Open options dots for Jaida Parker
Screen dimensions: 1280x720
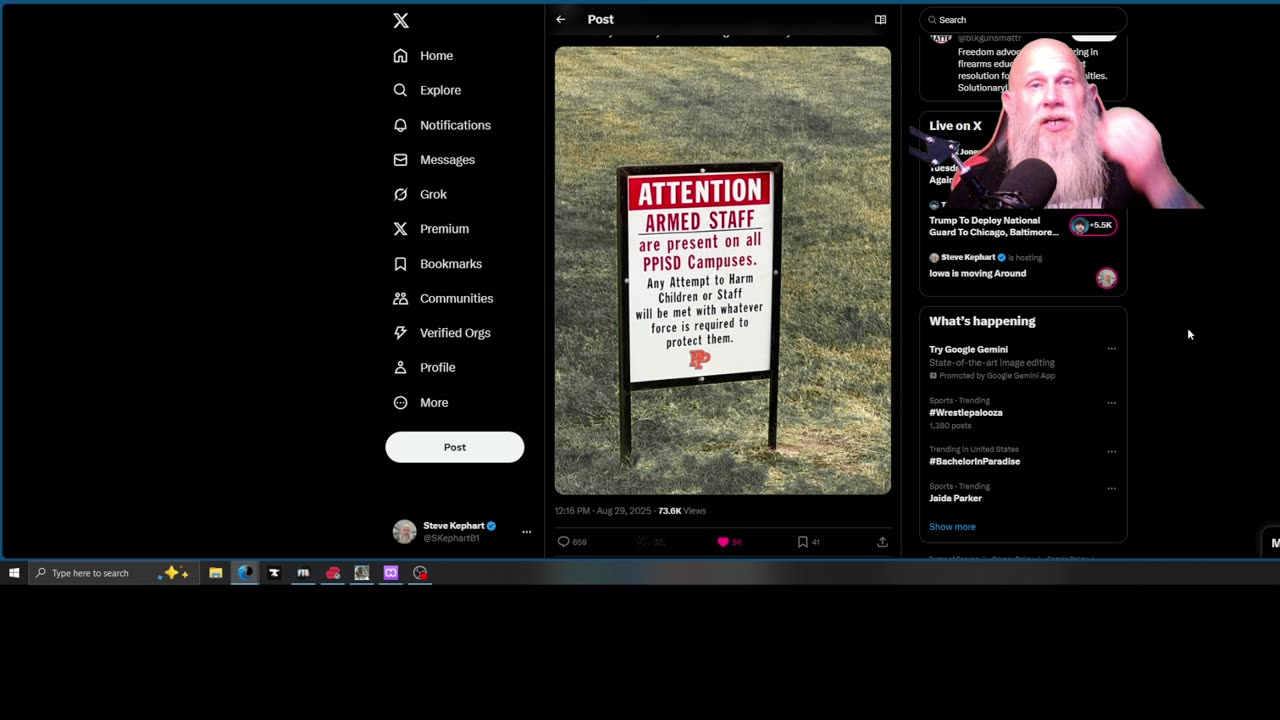(x=1111, y=488)
